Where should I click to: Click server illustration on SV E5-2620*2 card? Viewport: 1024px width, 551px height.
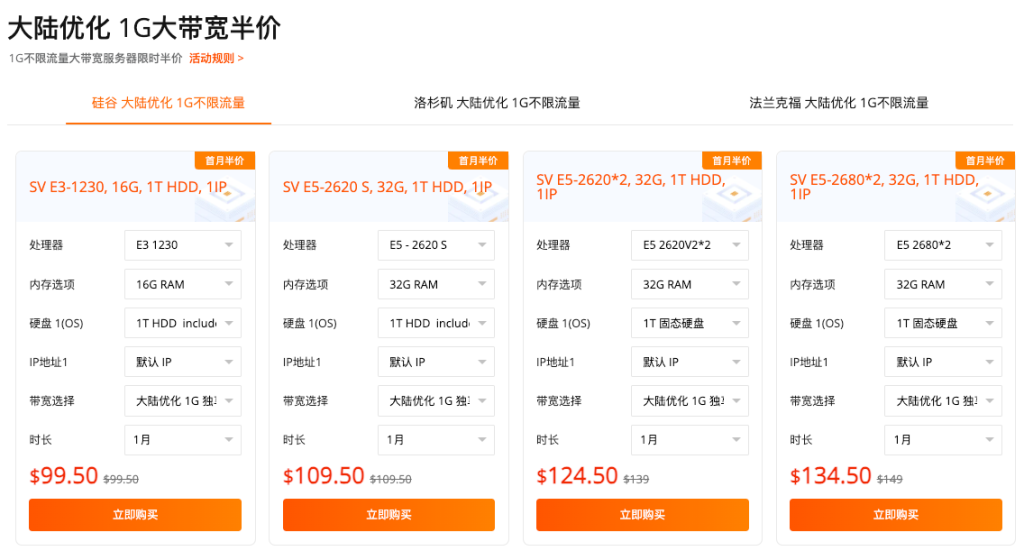732,200
